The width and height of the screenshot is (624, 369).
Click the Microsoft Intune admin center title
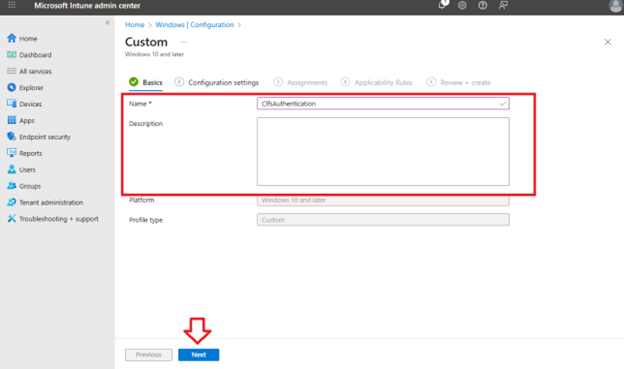click(x=87, y=6)
